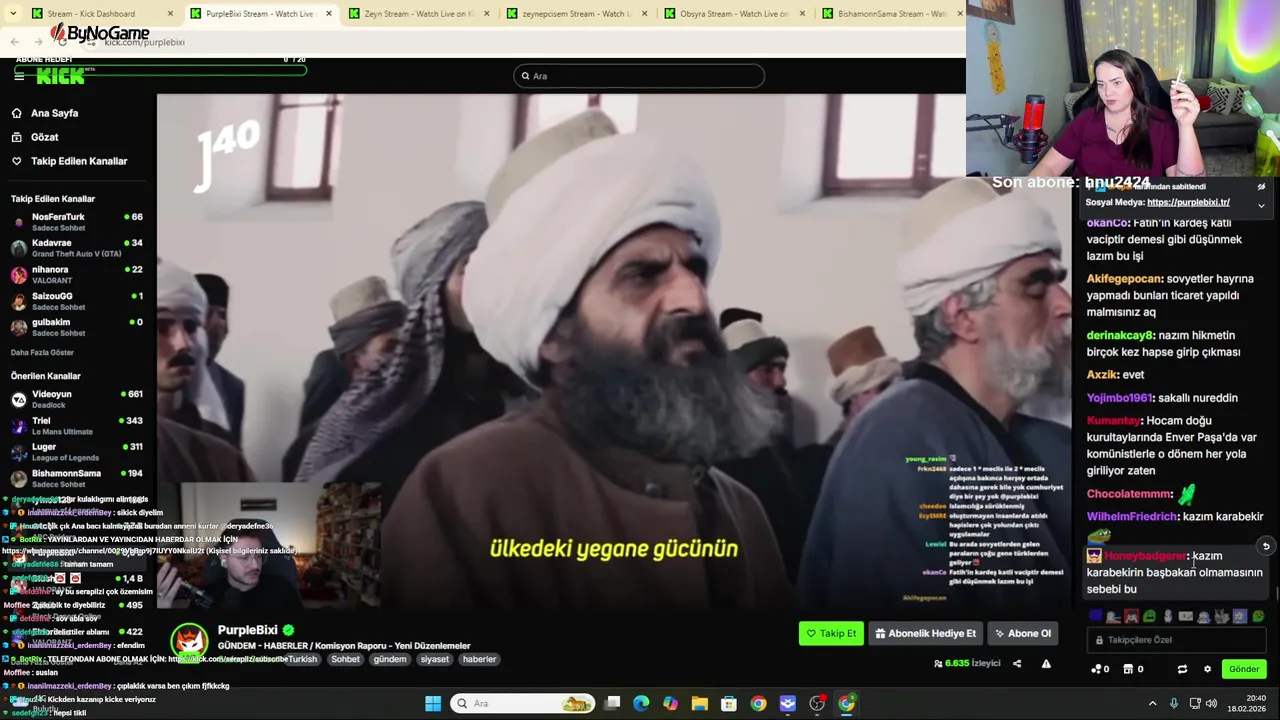Open SaizouGG channel in sidebar

(x=77, y=301)
